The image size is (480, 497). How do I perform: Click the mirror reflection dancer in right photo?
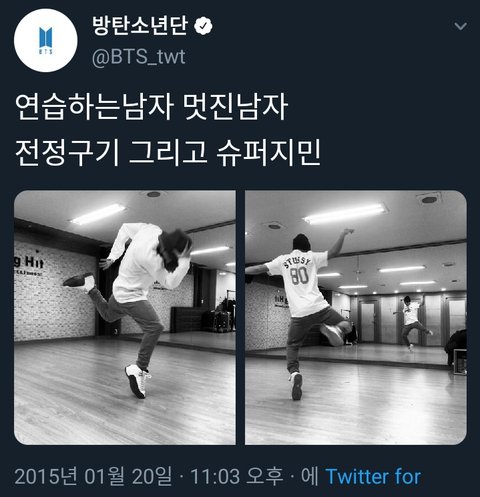tap(412, 323)
